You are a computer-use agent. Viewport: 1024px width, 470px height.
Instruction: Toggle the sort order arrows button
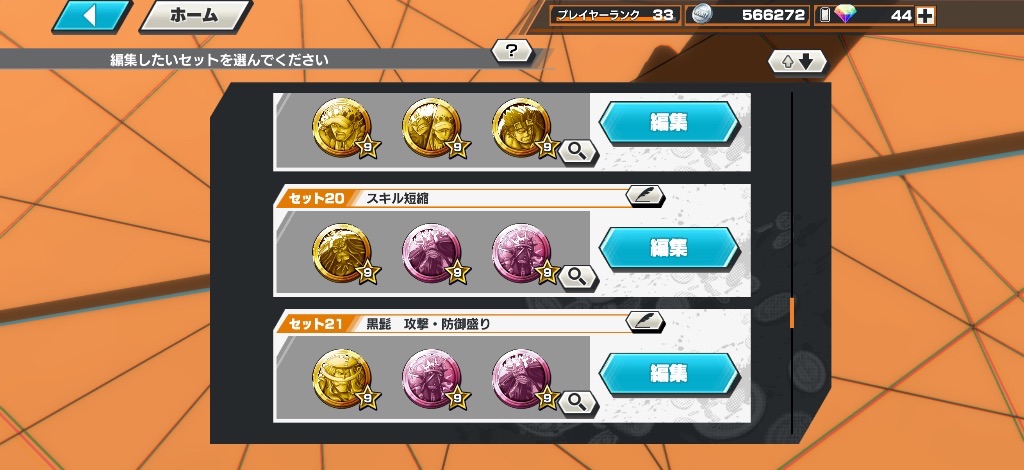[797, 61]
